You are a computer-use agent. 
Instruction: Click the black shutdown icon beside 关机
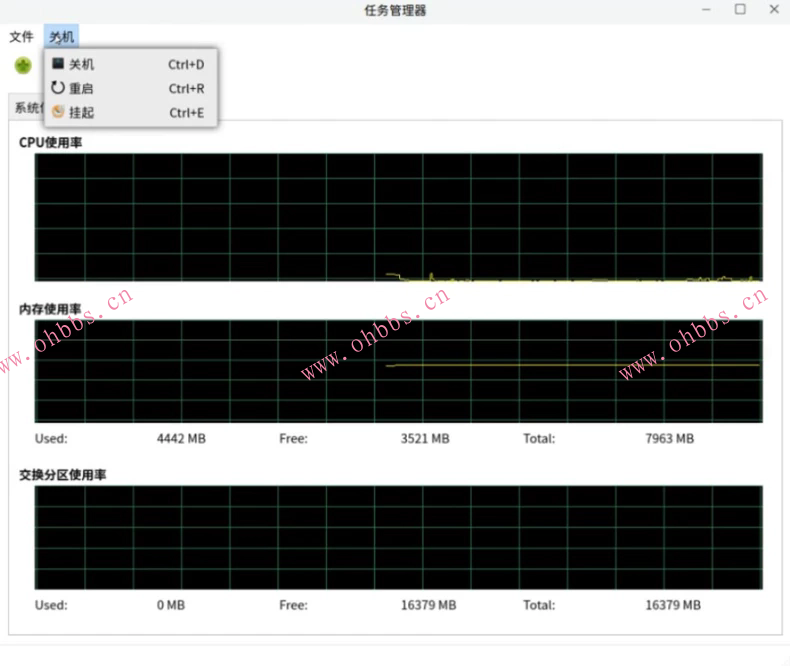coord(58,63)
